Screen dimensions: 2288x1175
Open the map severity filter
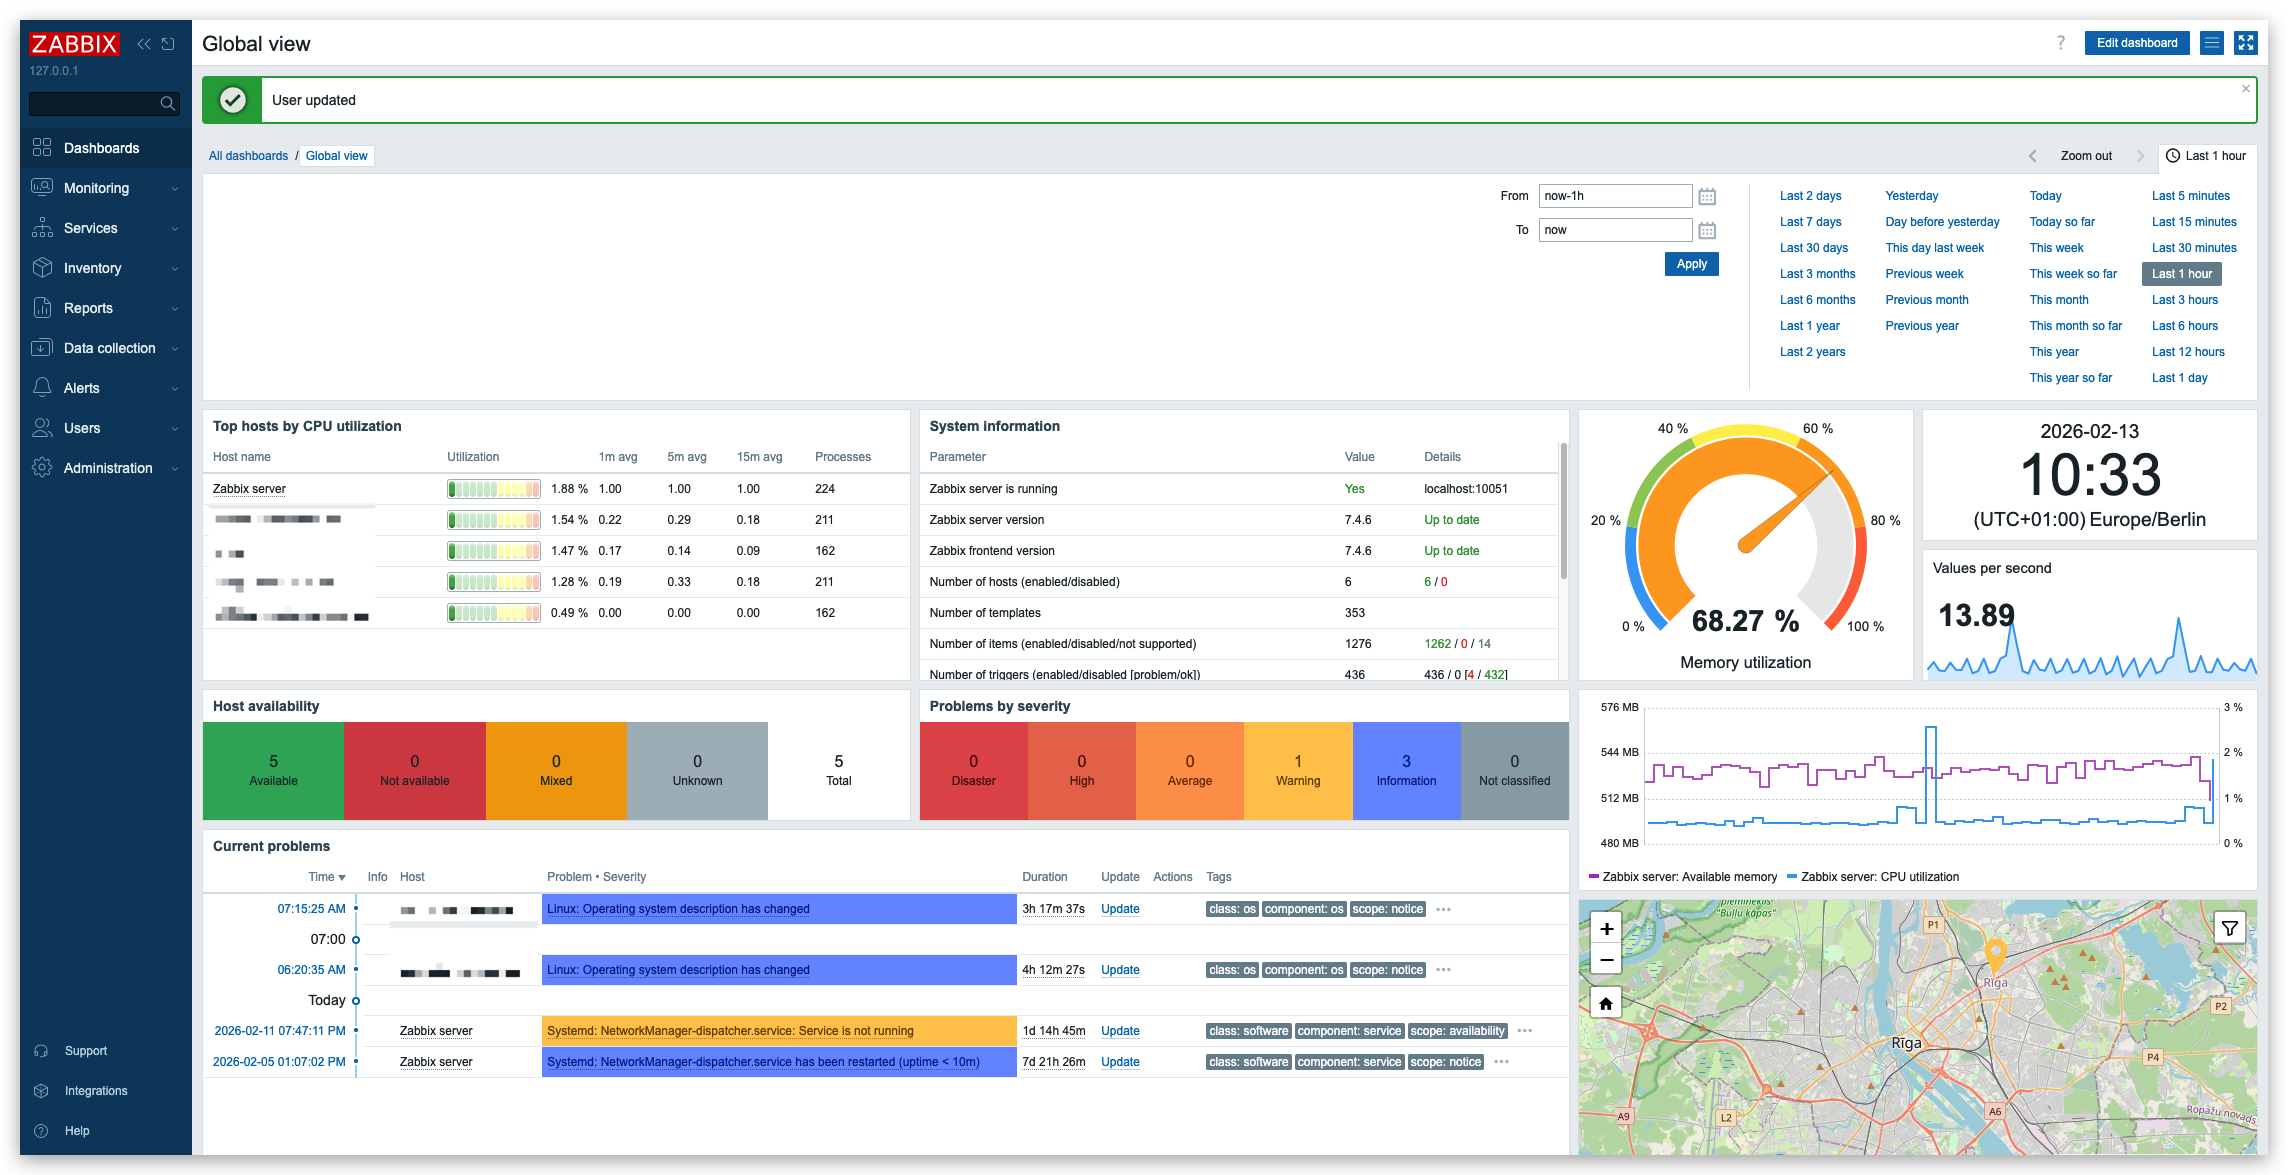[x=2229, y=929]
